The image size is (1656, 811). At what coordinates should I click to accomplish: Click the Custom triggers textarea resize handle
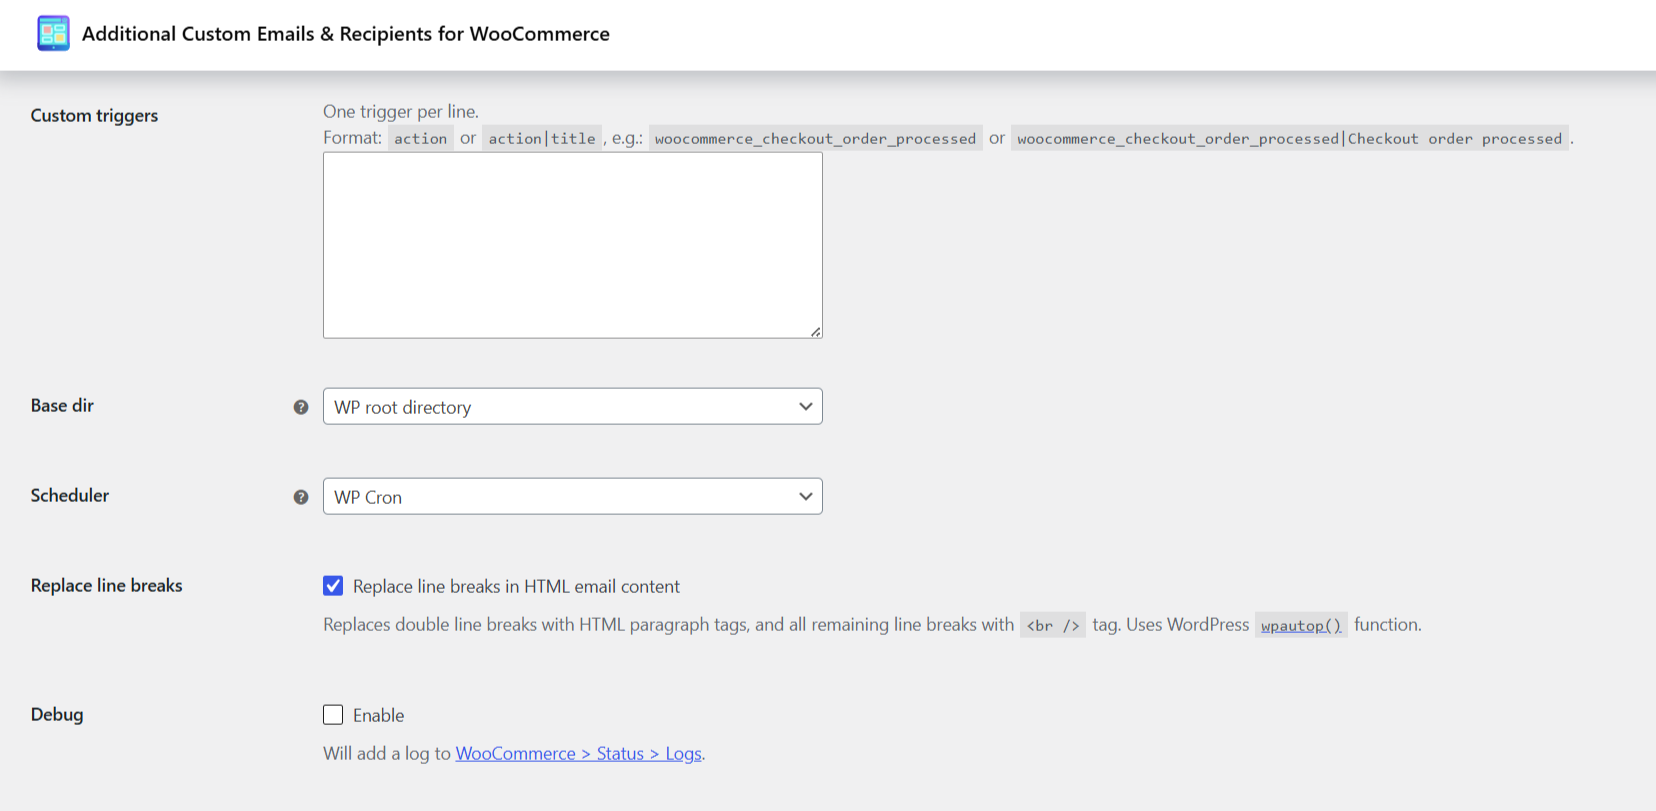click(816, 332)
